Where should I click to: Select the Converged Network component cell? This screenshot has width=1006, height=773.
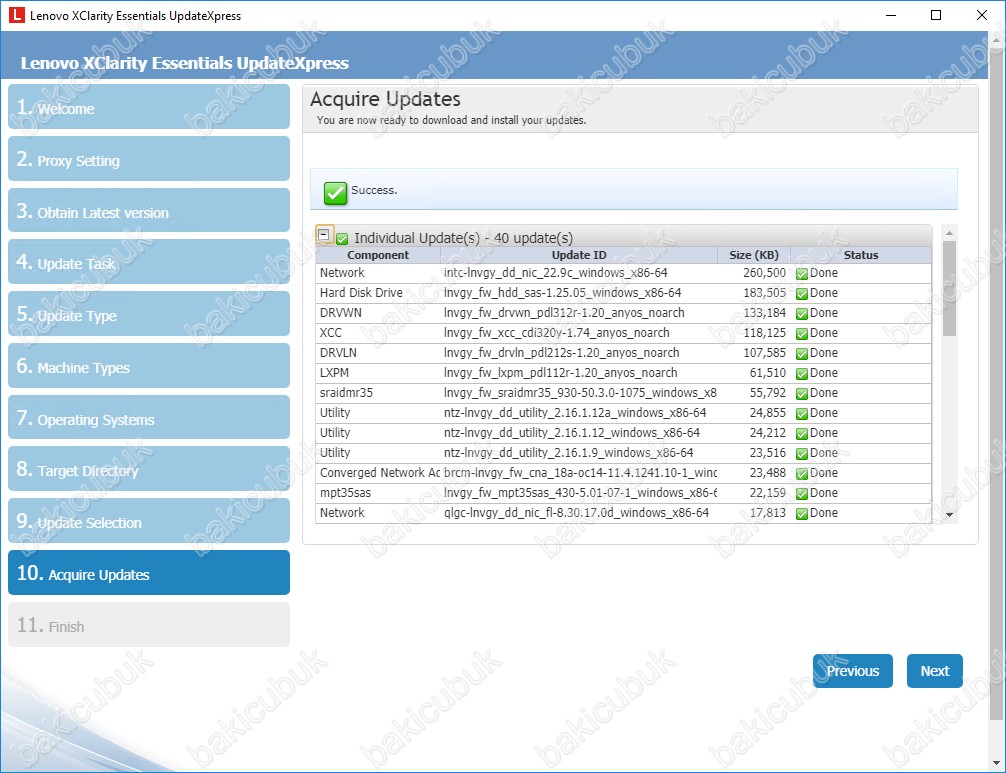tap(380, 473)
